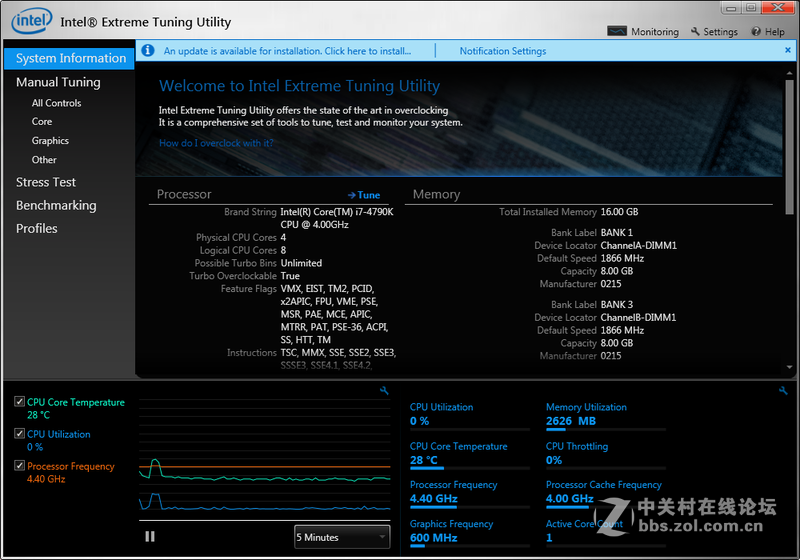The height and width of the screenshot is (560, 800).
Task: Click the CPU Utilization 0 % monitor tile
Action: coord(469,415)
